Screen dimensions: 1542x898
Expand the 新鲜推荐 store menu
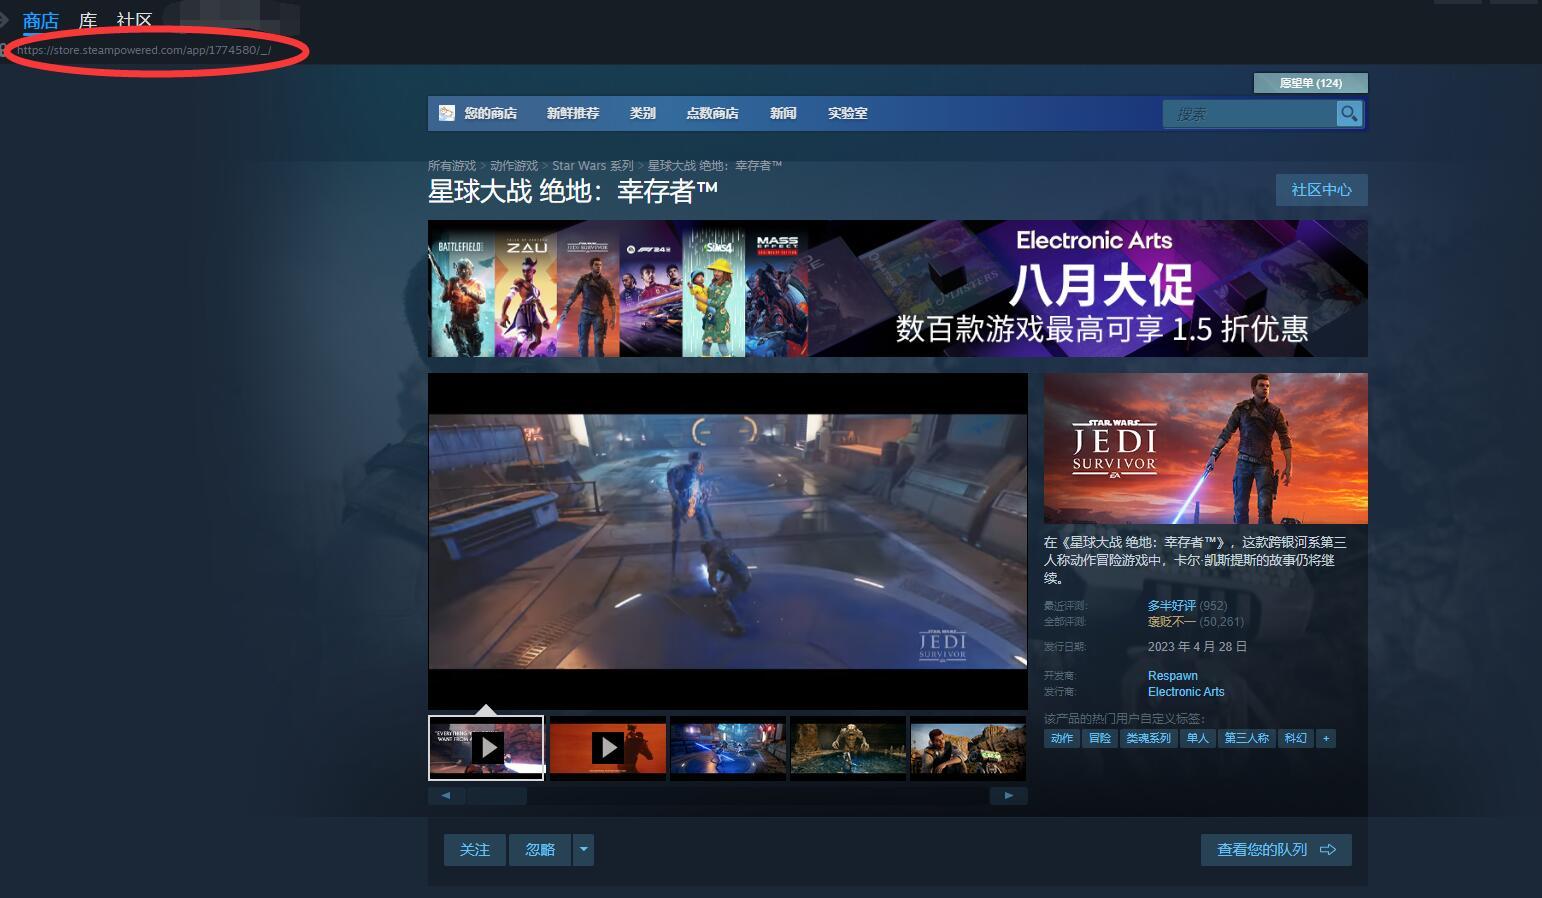pos(573,113)
